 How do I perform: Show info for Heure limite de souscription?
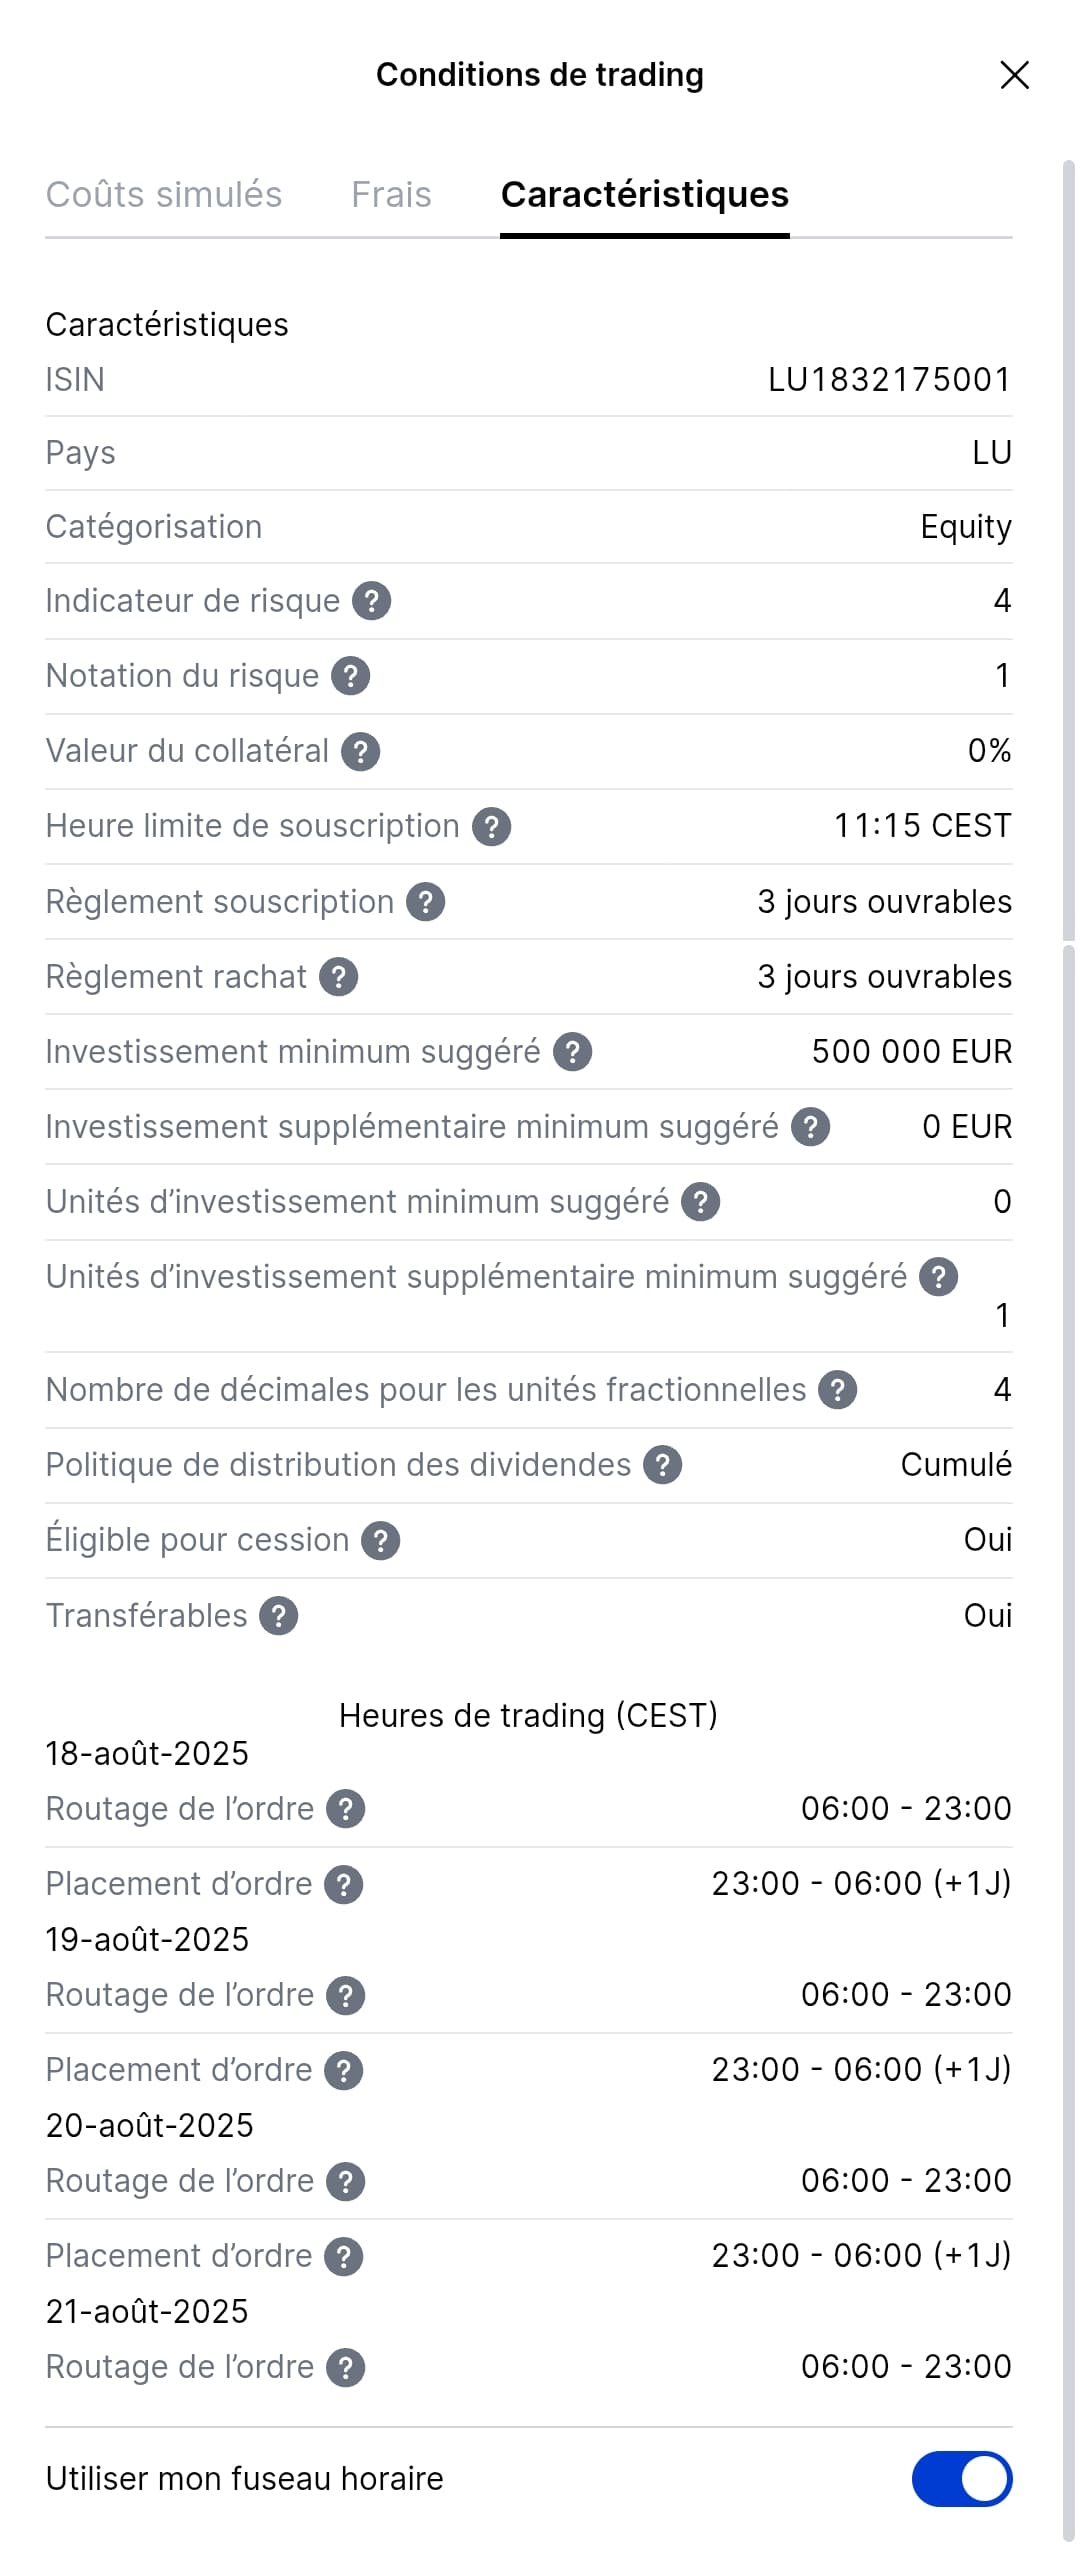pos(491,827)
